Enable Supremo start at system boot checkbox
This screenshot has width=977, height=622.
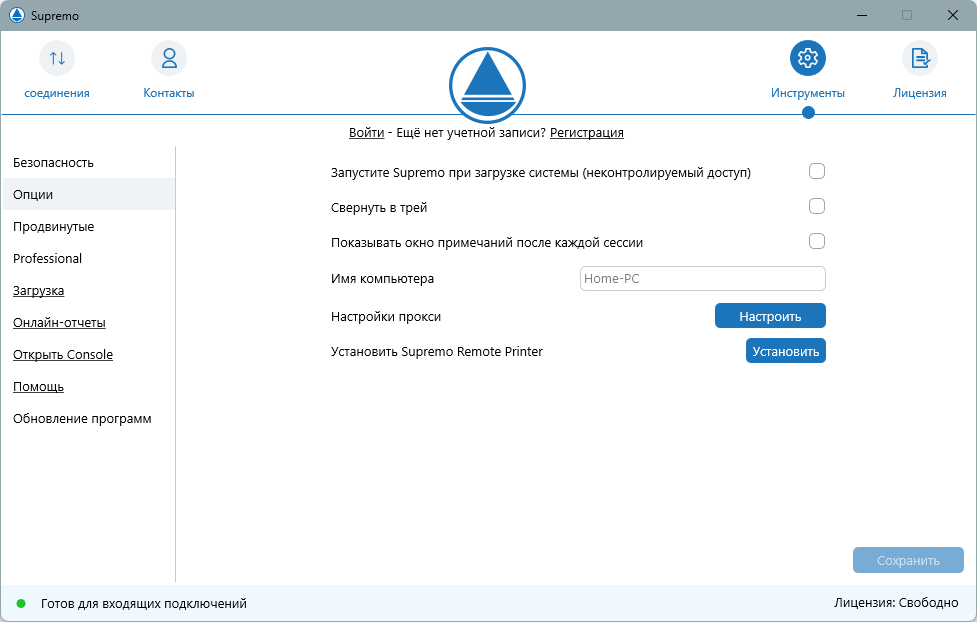pos(817,171)
